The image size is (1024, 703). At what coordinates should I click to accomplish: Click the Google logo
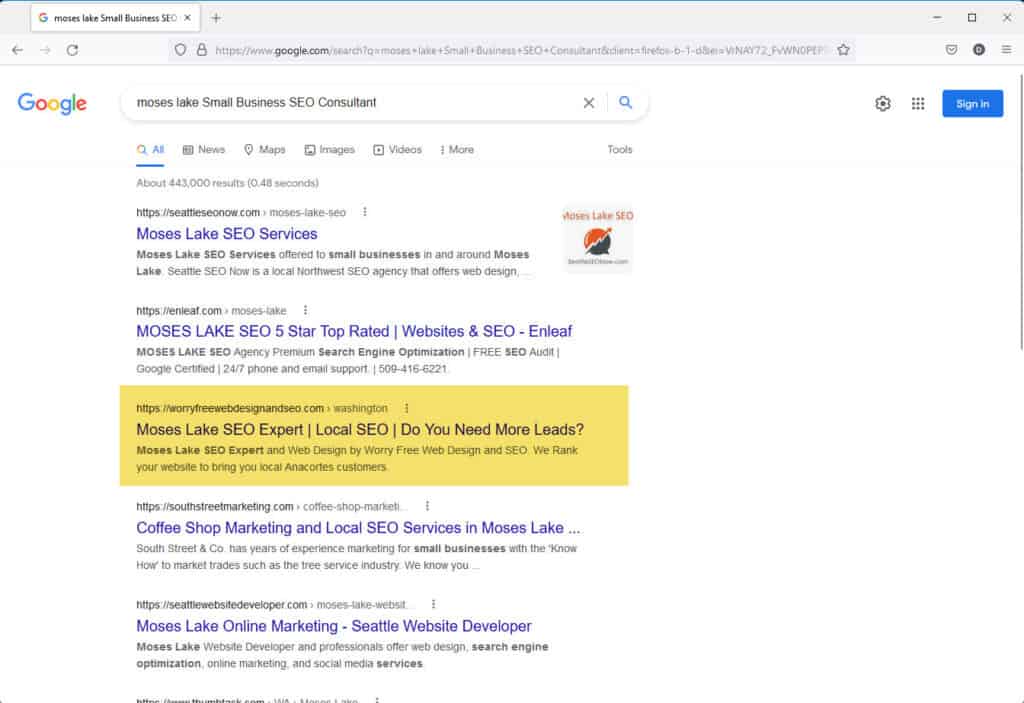click(52, 103)
